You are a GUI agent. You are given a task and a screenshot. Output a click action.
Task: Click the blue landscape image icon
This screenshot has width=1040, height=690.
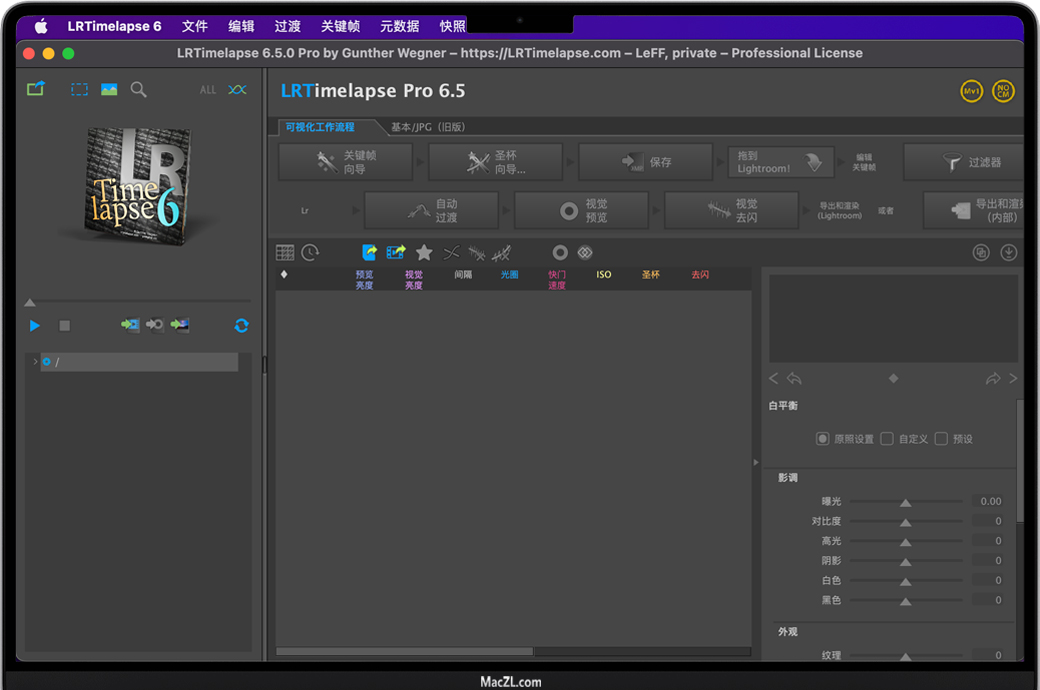[x=109, y=89]
